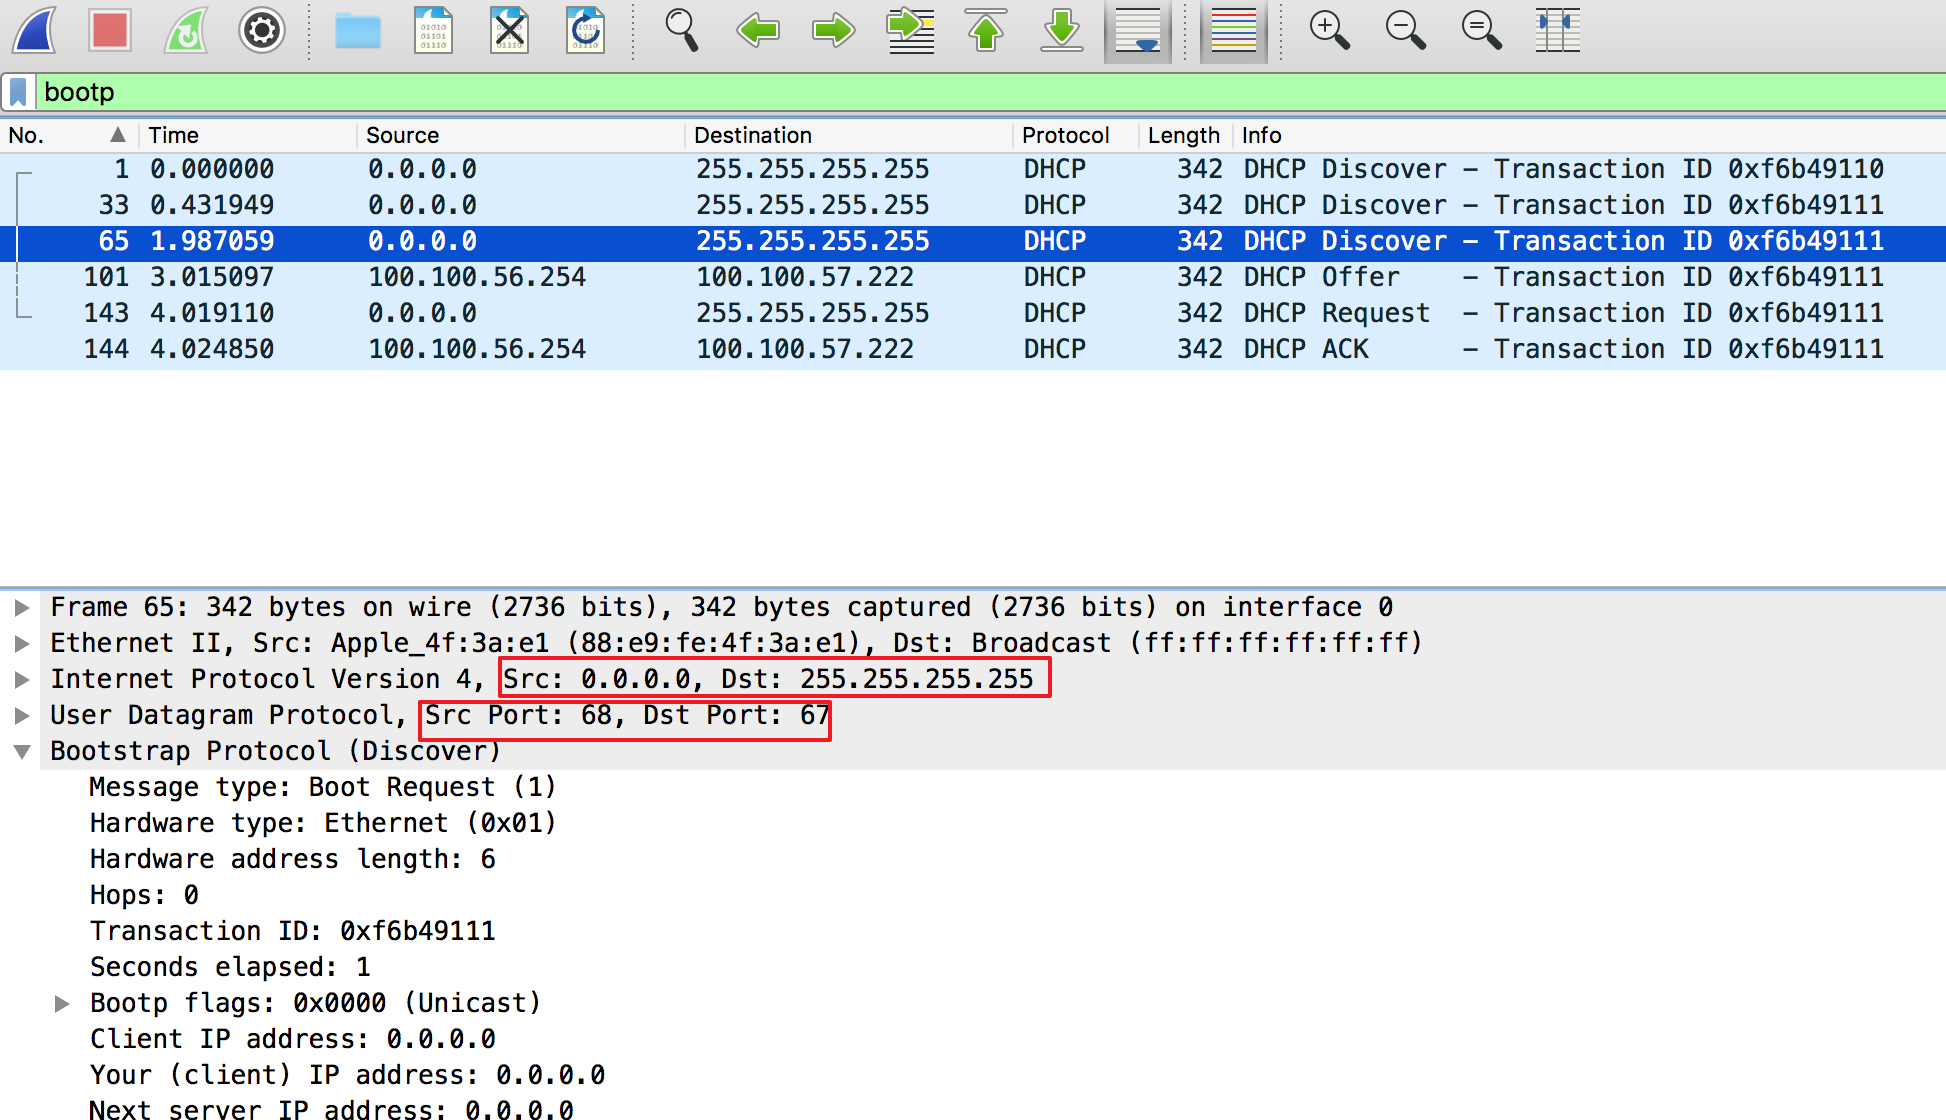The image size is (1946, 1120).
Task: Expand the Frame 65 details
Action: pyautogui.click(x=22, y=606)
